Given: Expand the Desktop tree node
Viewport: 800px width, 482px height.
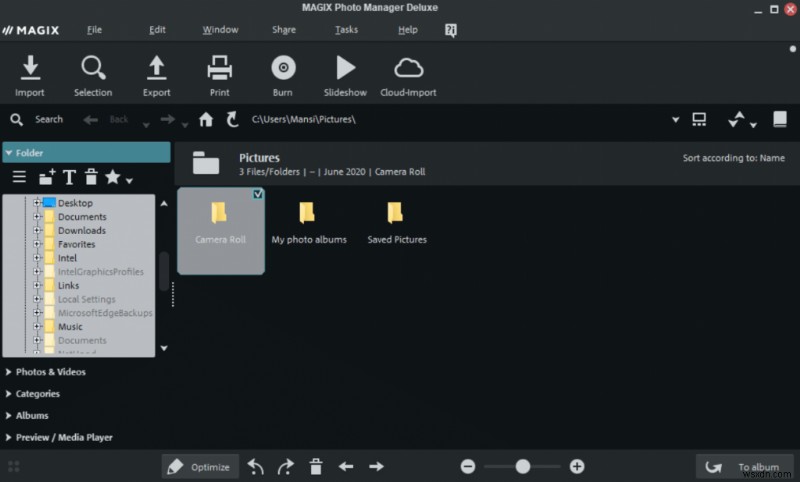Looking at the screenshot, I should point(37,202).
